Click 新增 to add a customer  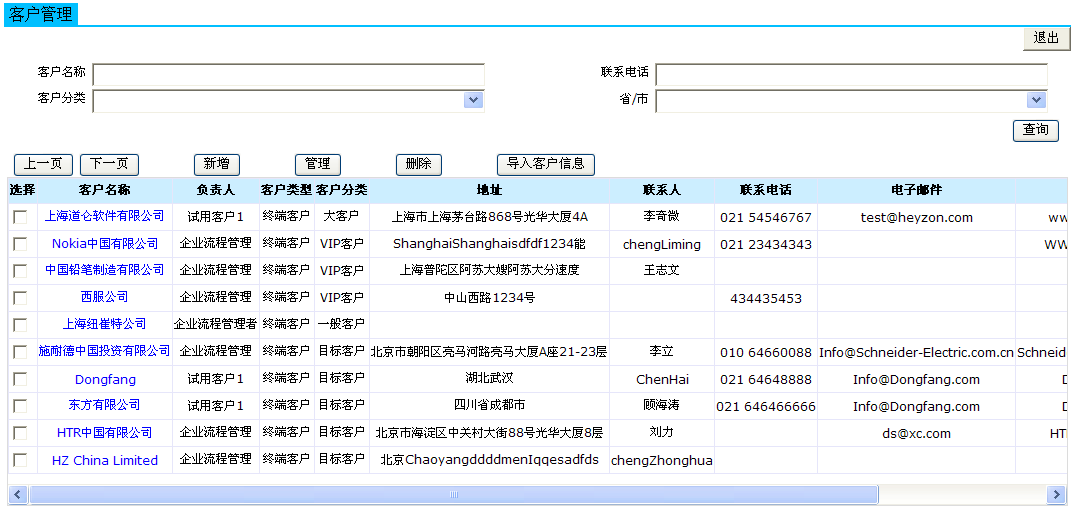click(216, 165)
